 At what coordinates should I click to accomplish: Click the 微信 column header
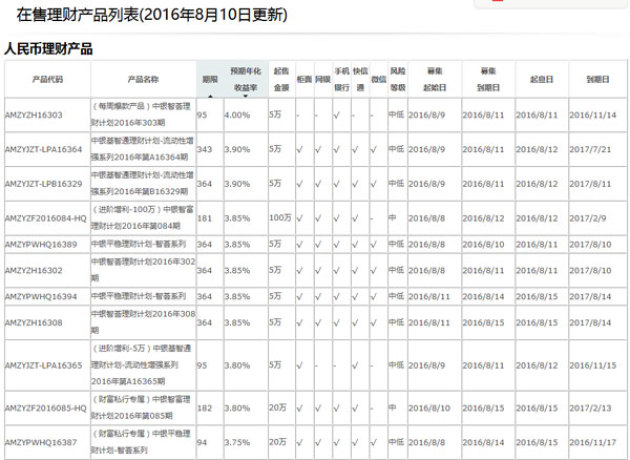(378, 79)
